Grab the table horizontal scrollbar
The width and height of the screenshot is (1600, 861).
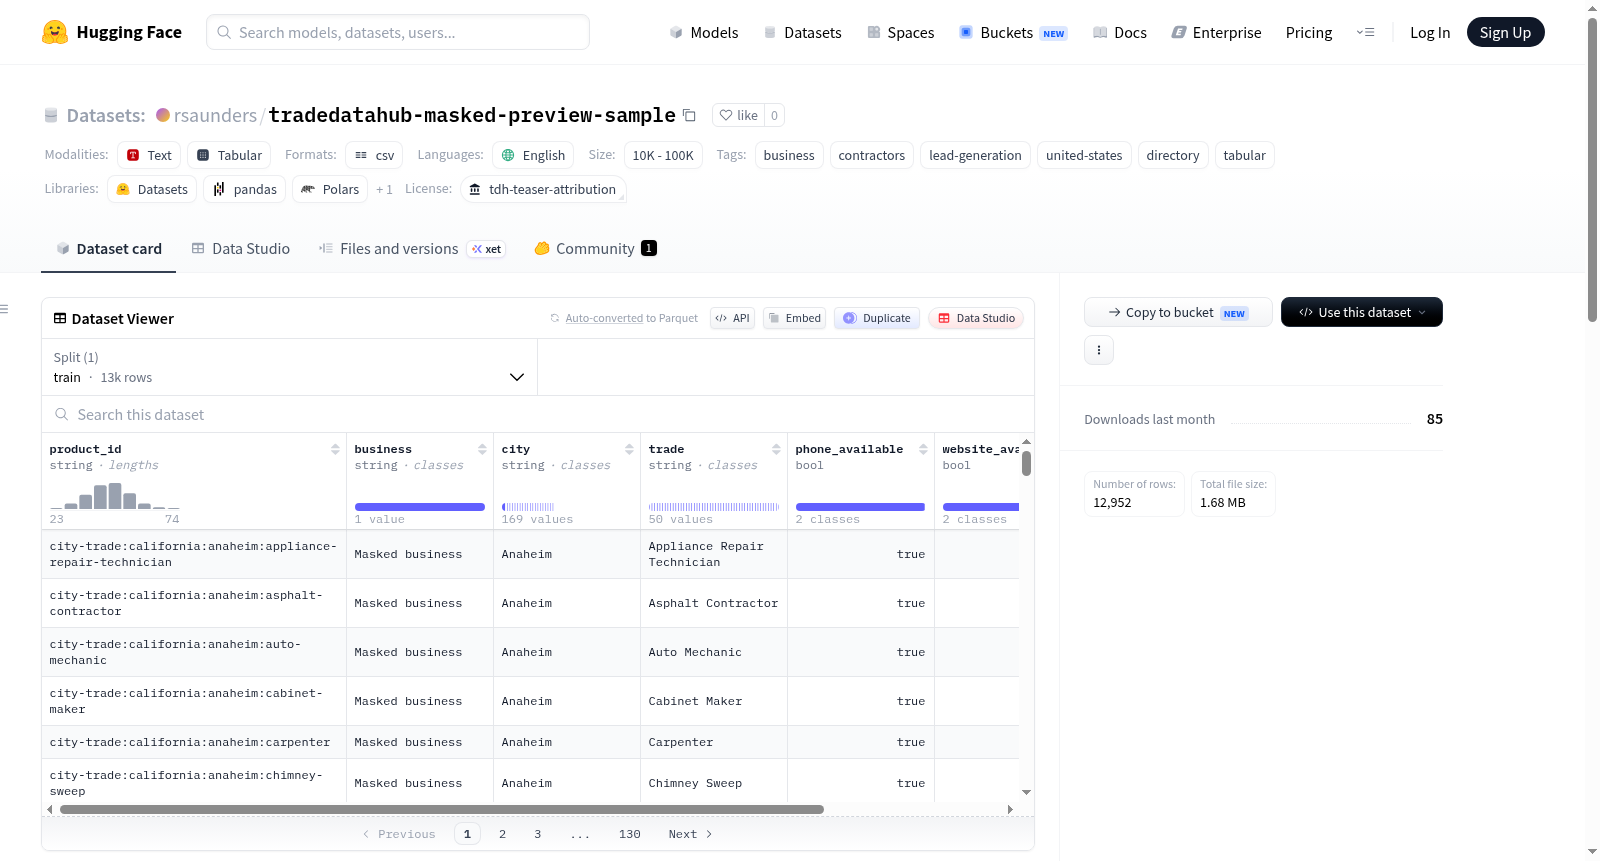coord(441,809)
